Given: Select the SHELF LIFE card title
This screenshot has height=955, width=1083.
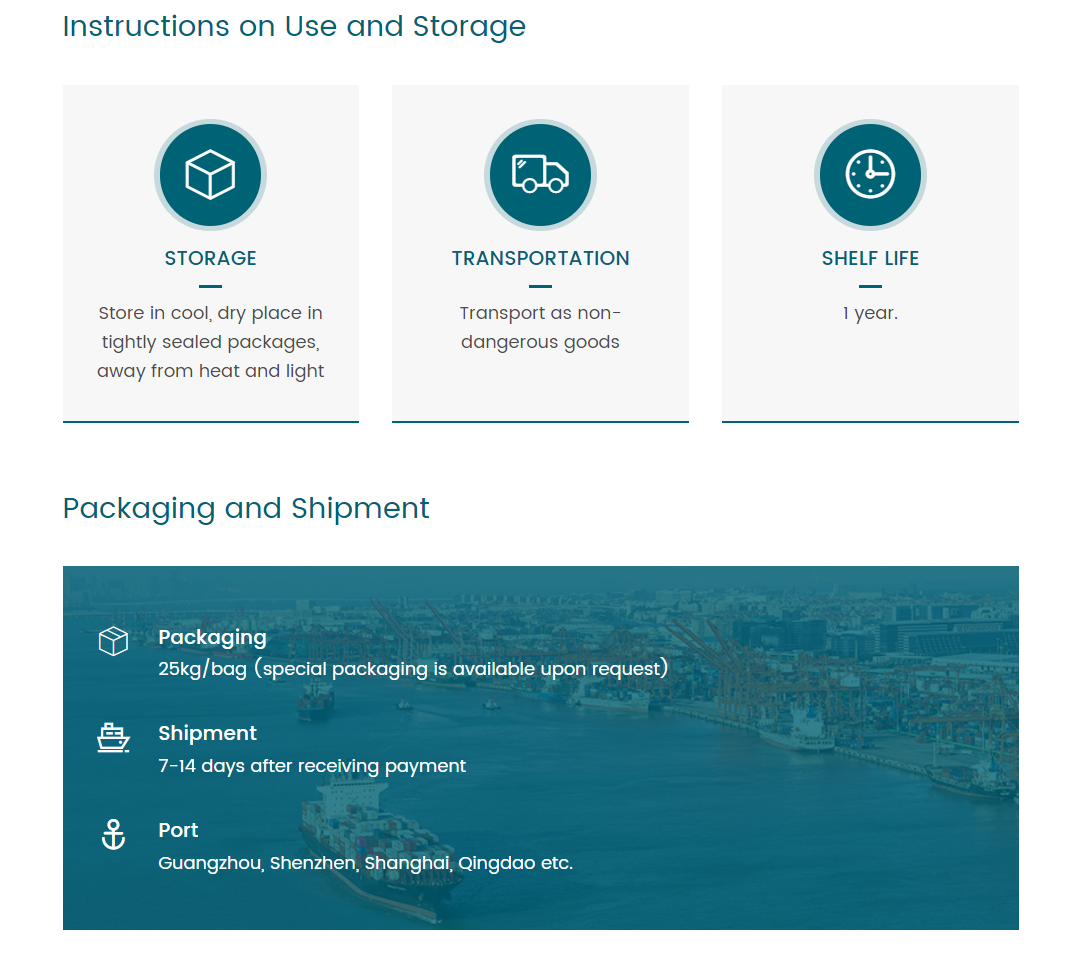Looking at the screenshot, I should (870, 258).
